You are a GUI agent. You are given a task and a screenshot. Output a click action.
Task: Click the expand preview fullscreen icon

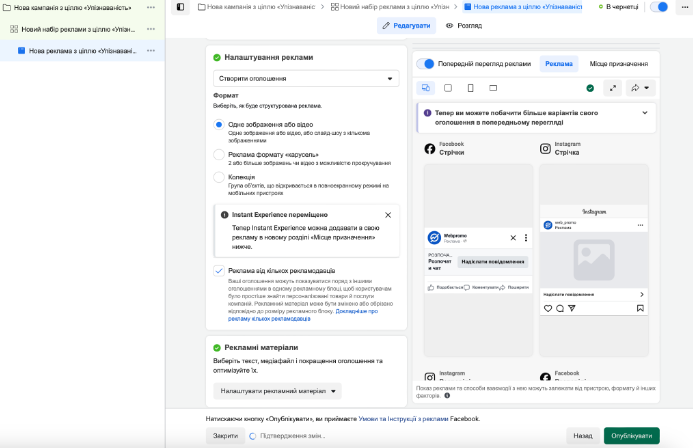coord(614,88)
